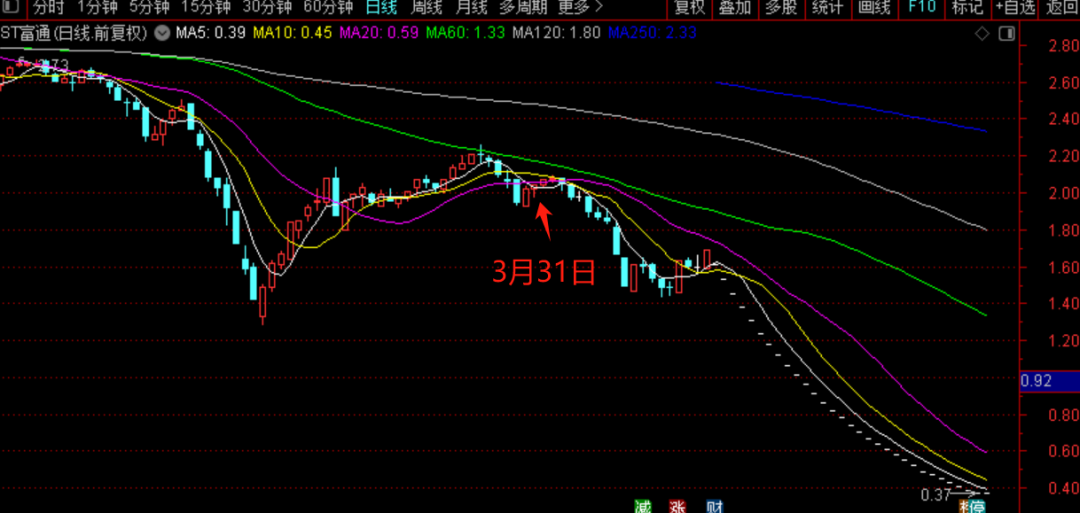Screen dimensions: 1080x513
Task: Enable the 画线 drawing tool
Action: click(874, 8)
